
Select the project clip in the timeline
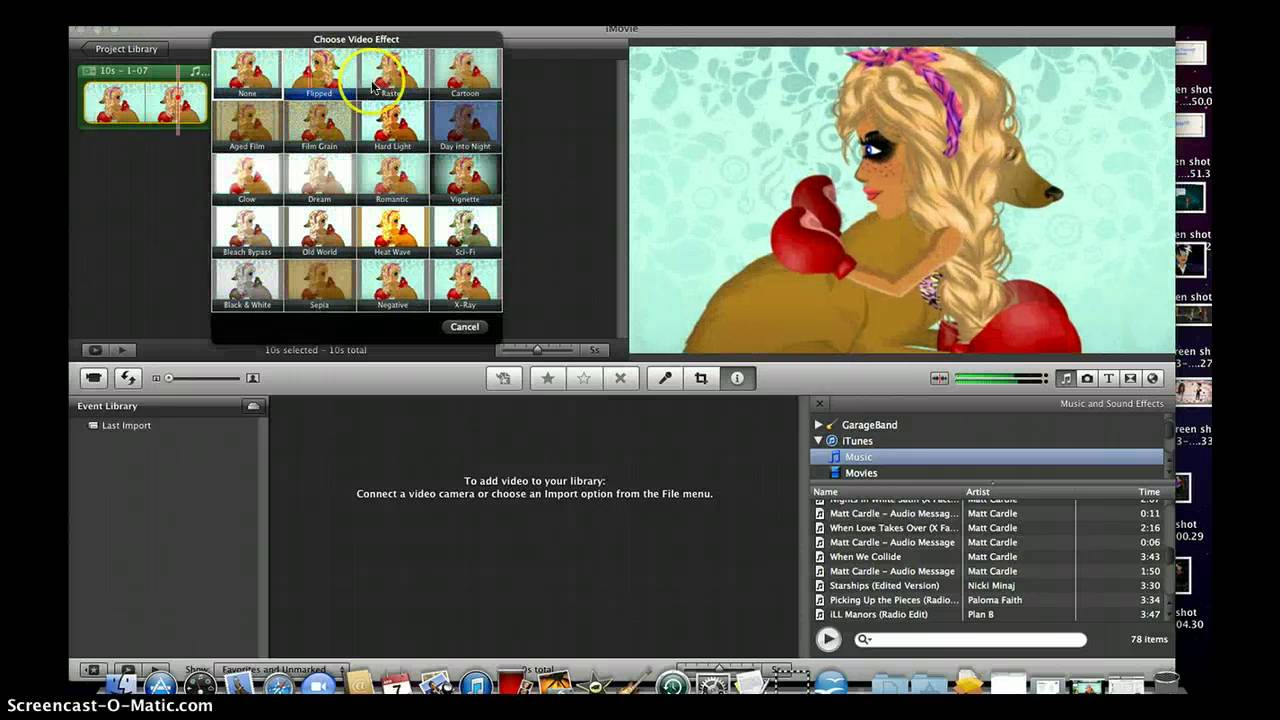click(x=145, y=102)
